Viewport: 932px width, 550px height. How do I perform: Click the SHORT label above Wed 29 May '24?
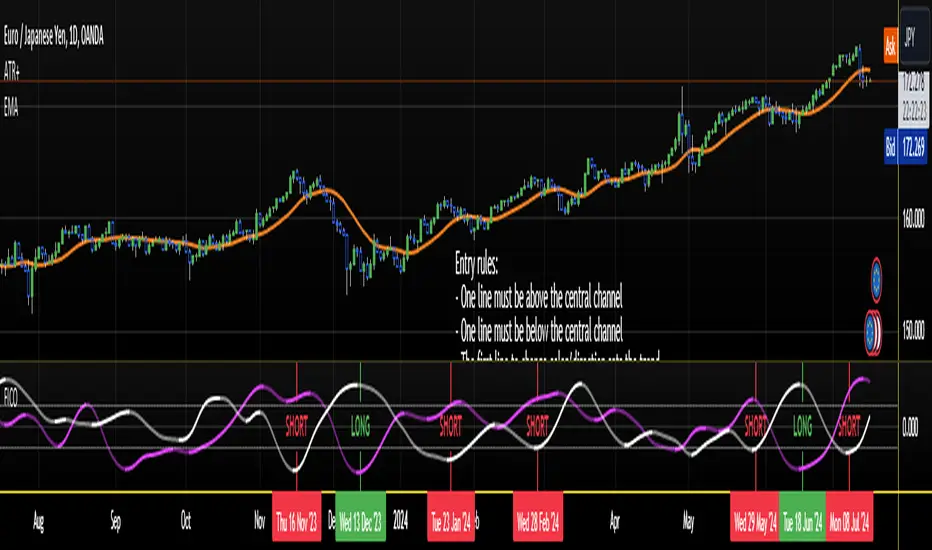pyautogui.click(x=755, y=426)
